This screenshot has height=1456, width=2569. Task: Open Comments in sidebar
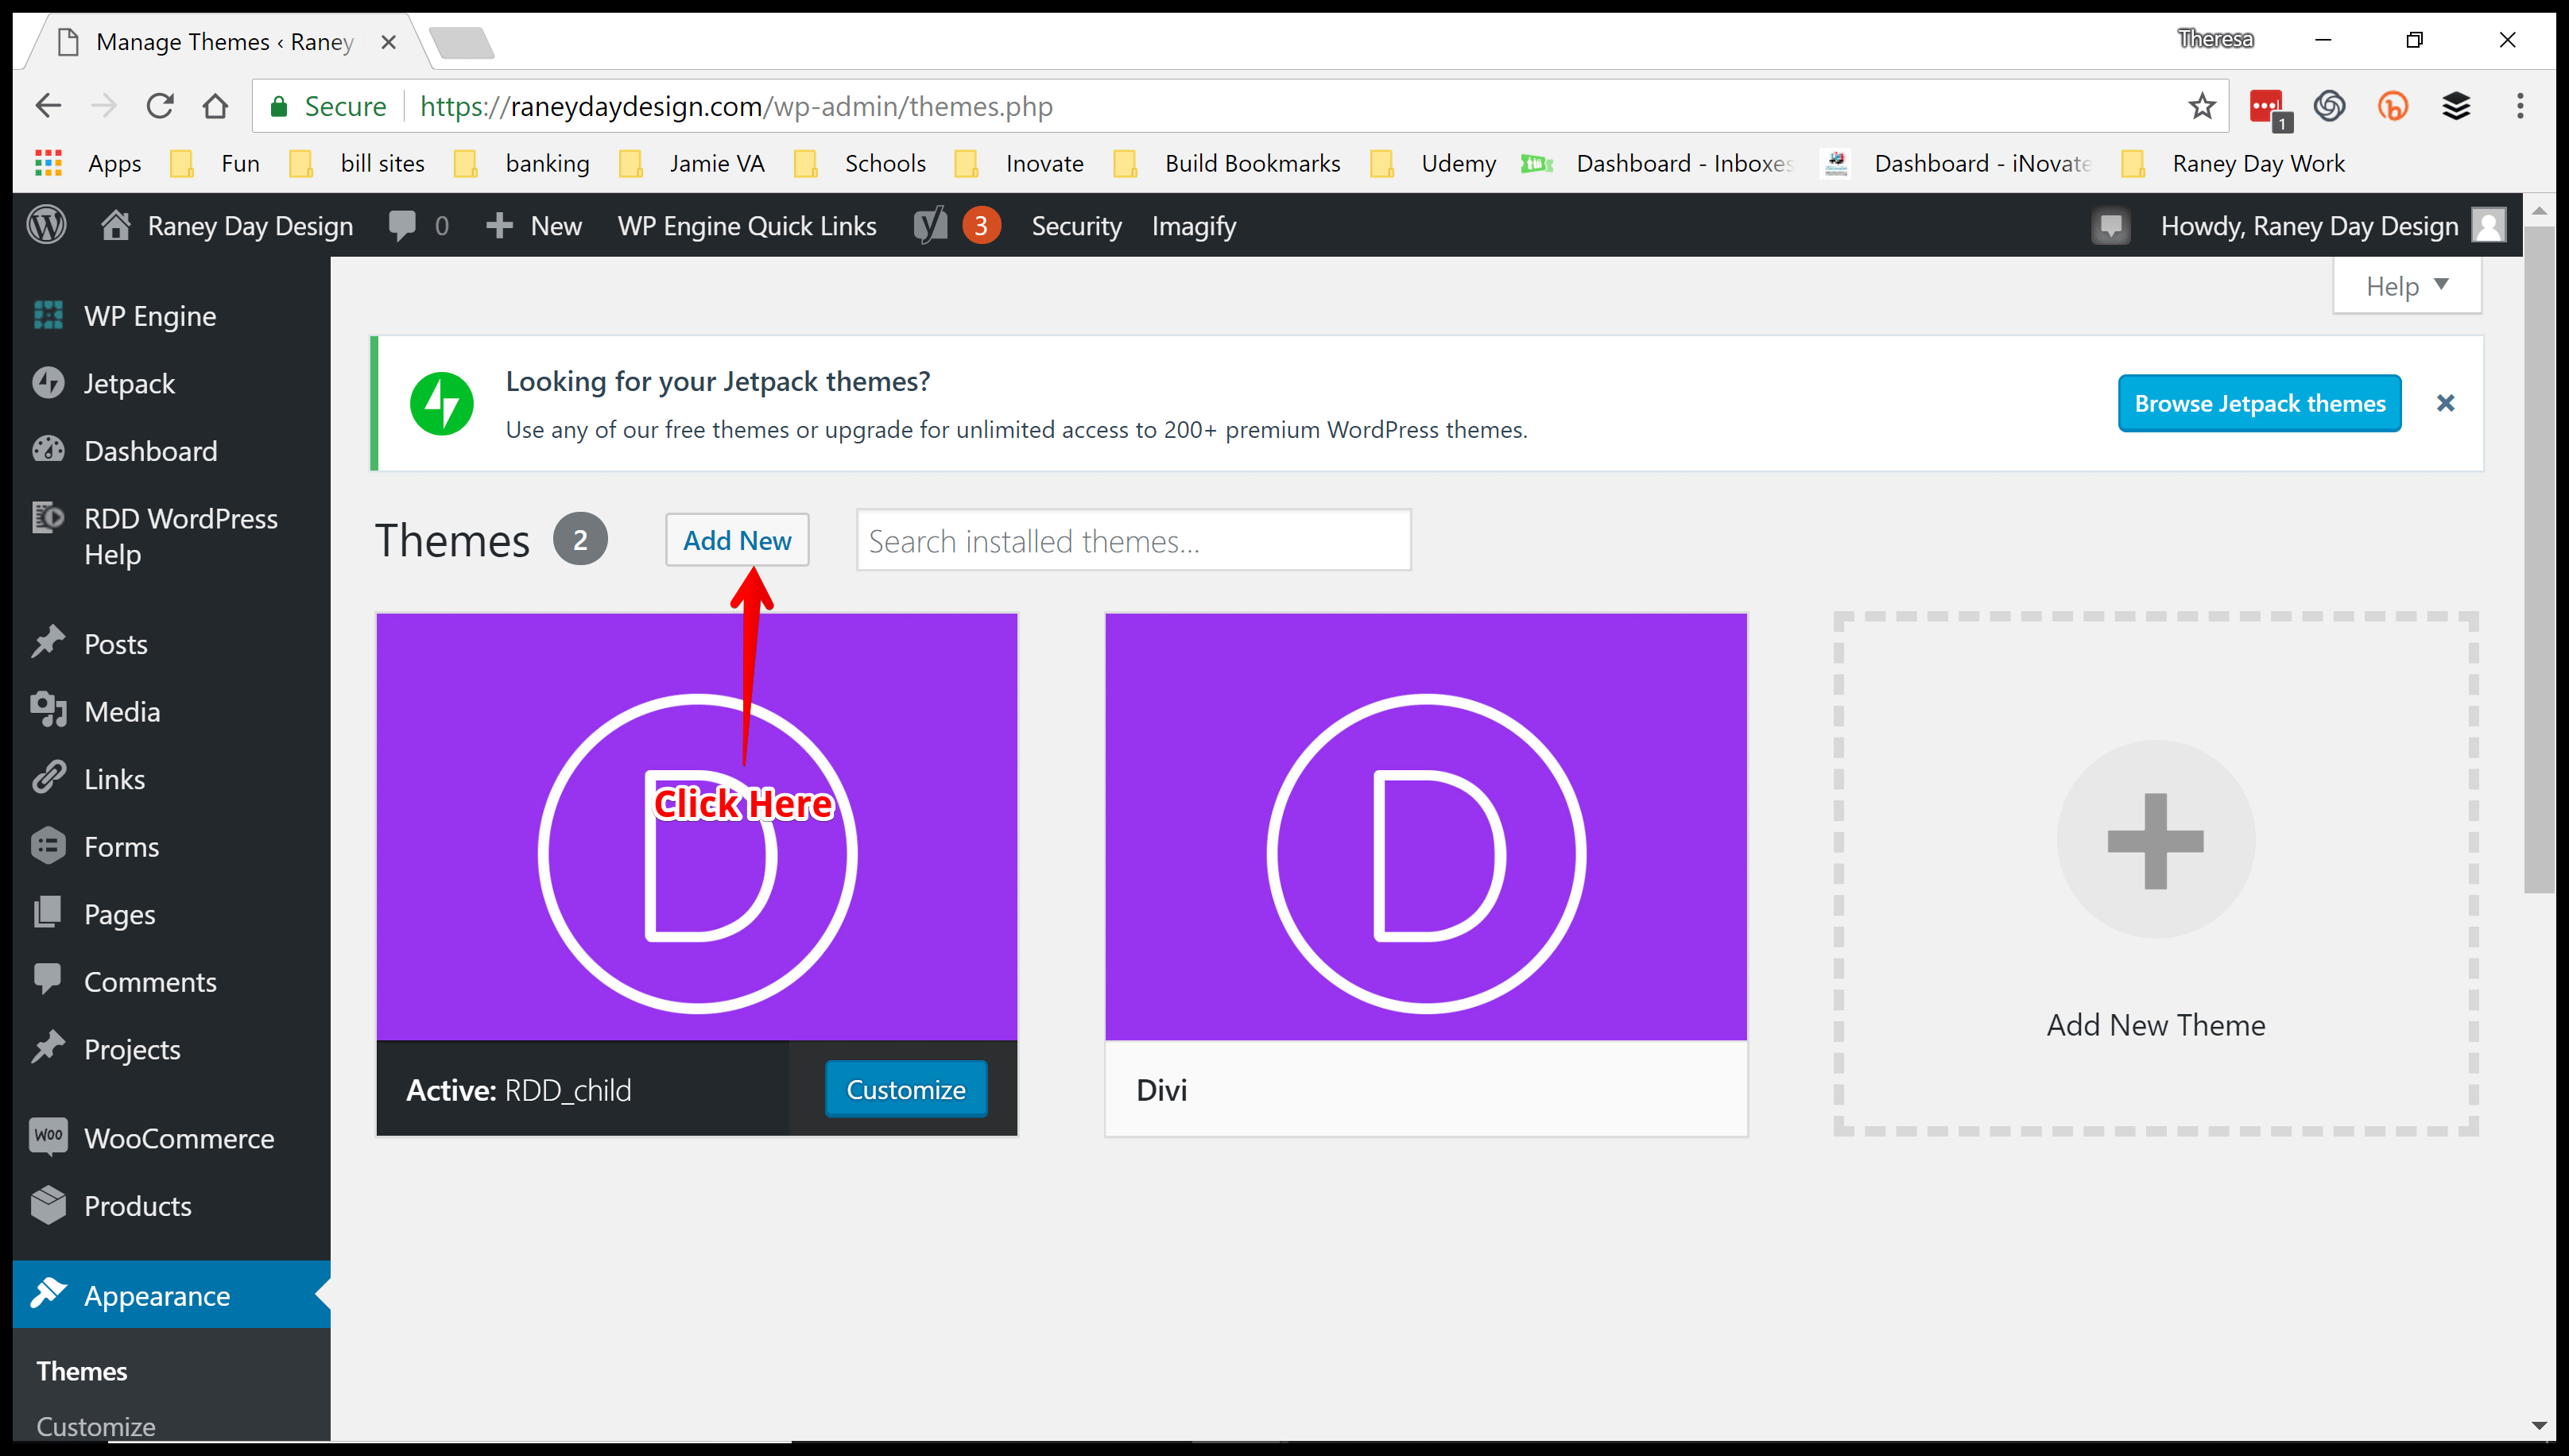tap(171, 981)
